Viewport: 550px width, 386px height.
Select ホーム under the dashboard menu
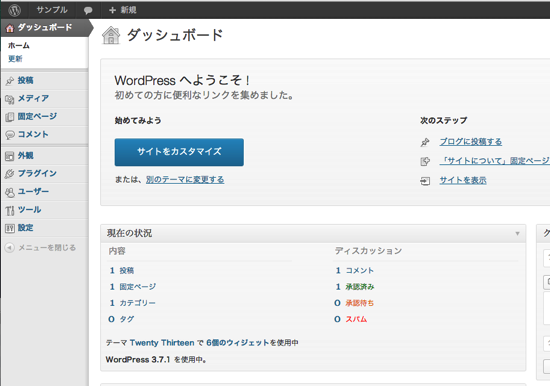19,46
